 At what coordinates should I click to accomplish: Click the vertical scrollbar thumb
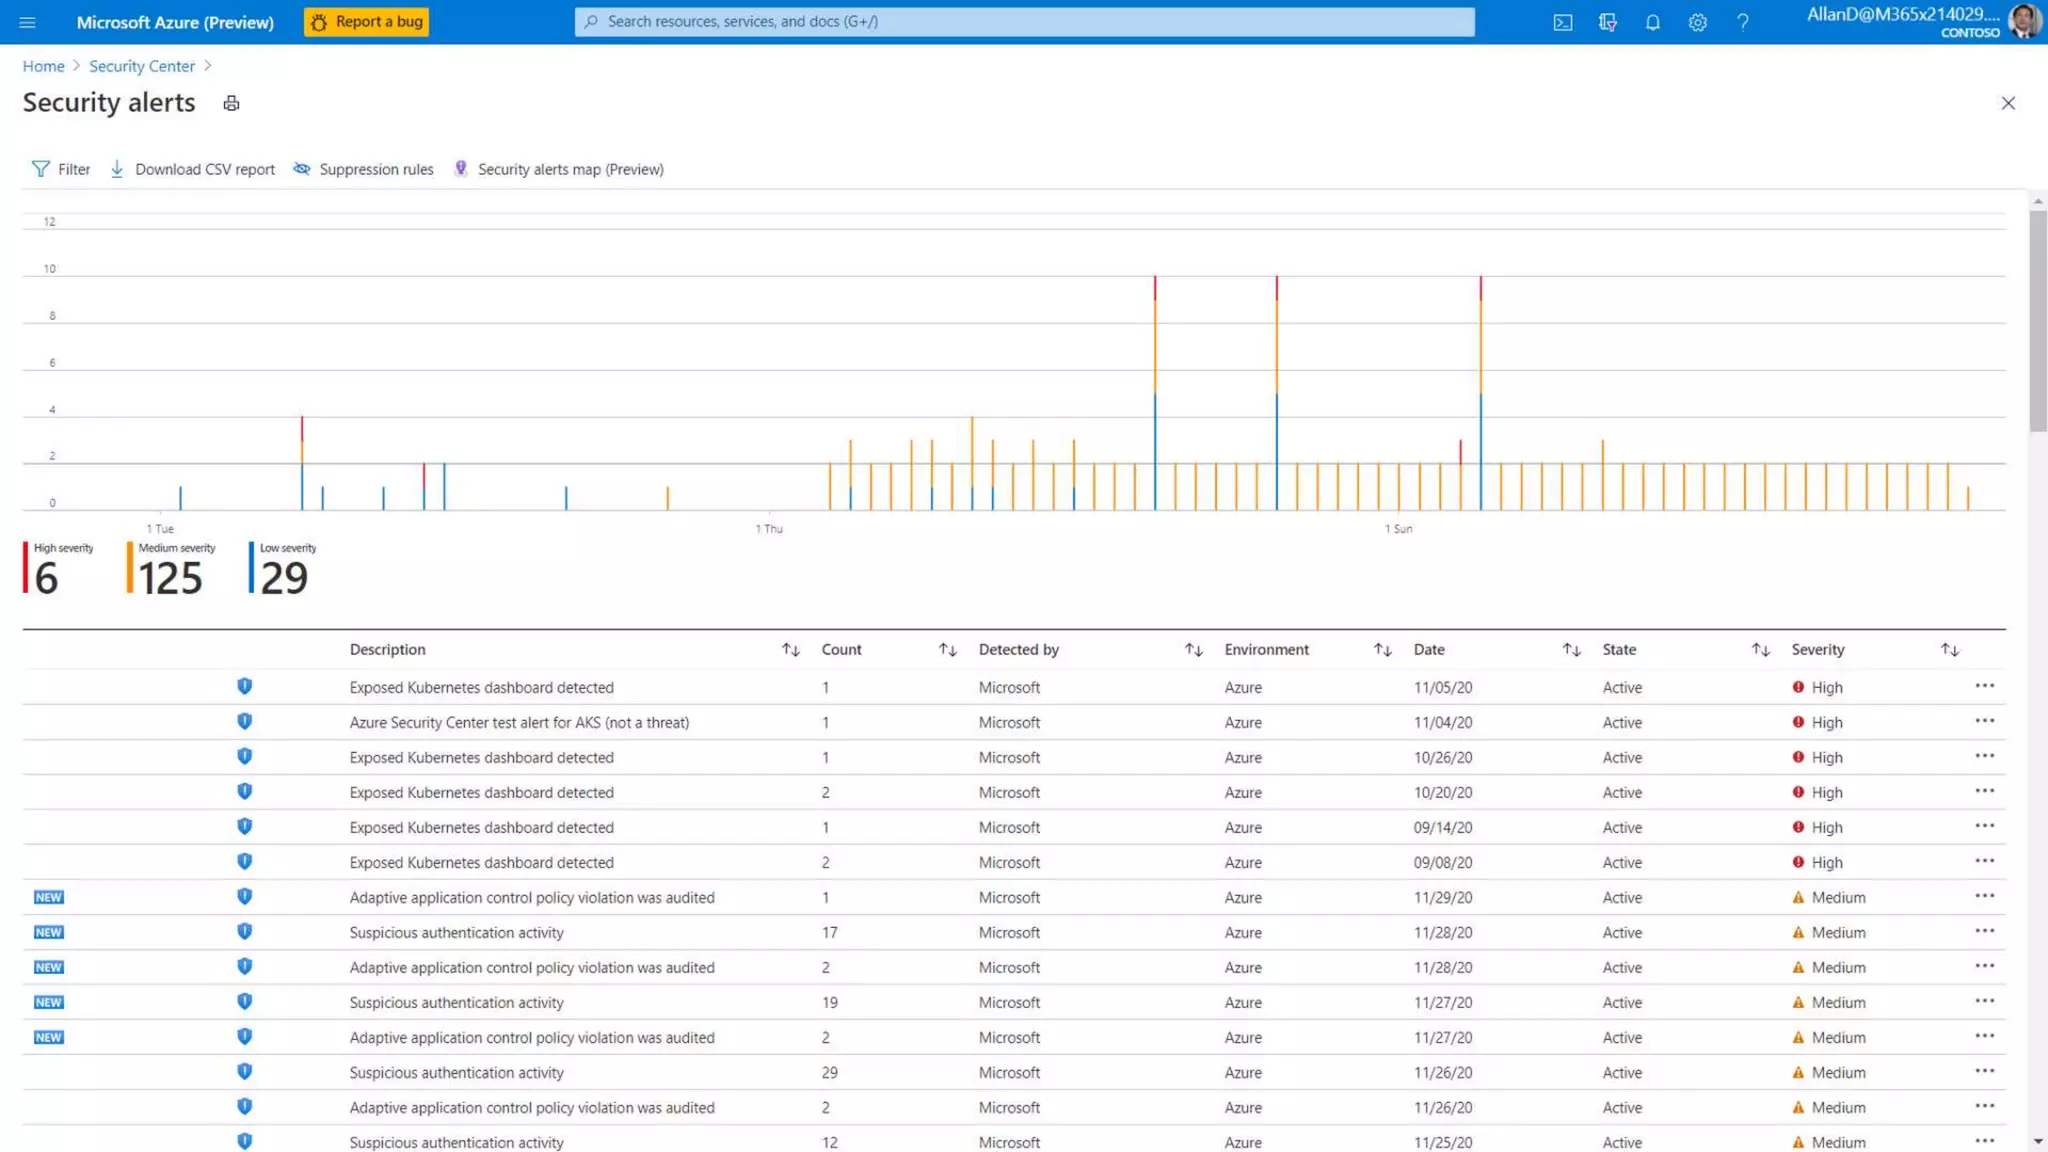coord(2037,320)
